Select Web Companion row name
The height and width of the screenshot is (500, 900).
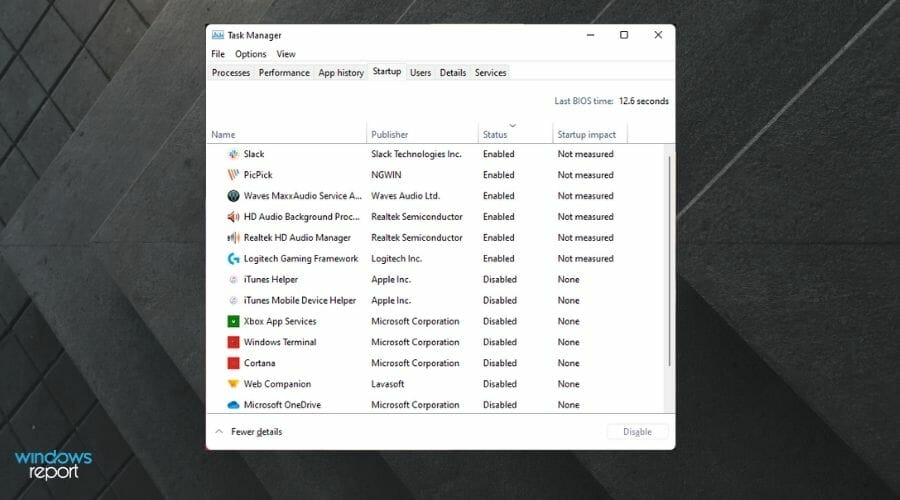277,384
